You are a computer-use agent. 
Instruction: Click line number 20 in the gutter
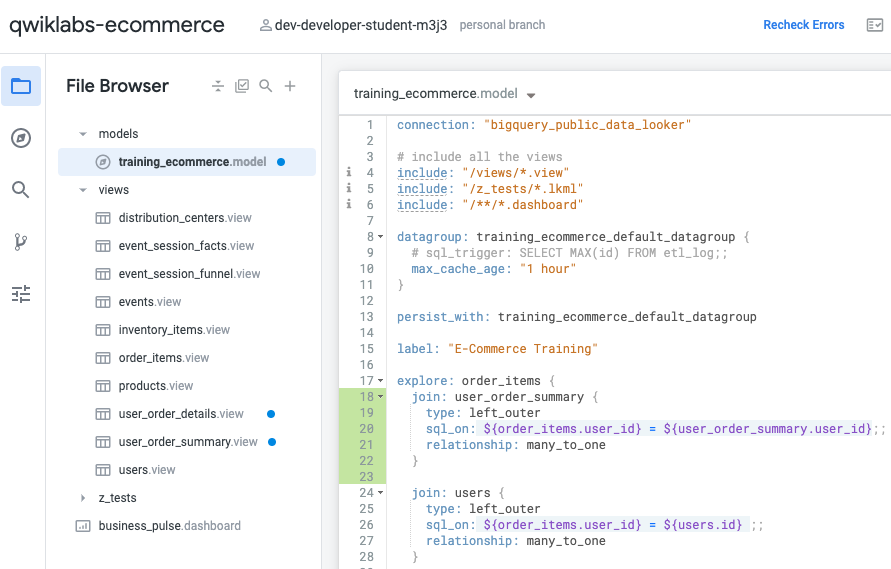click(367, 429)
